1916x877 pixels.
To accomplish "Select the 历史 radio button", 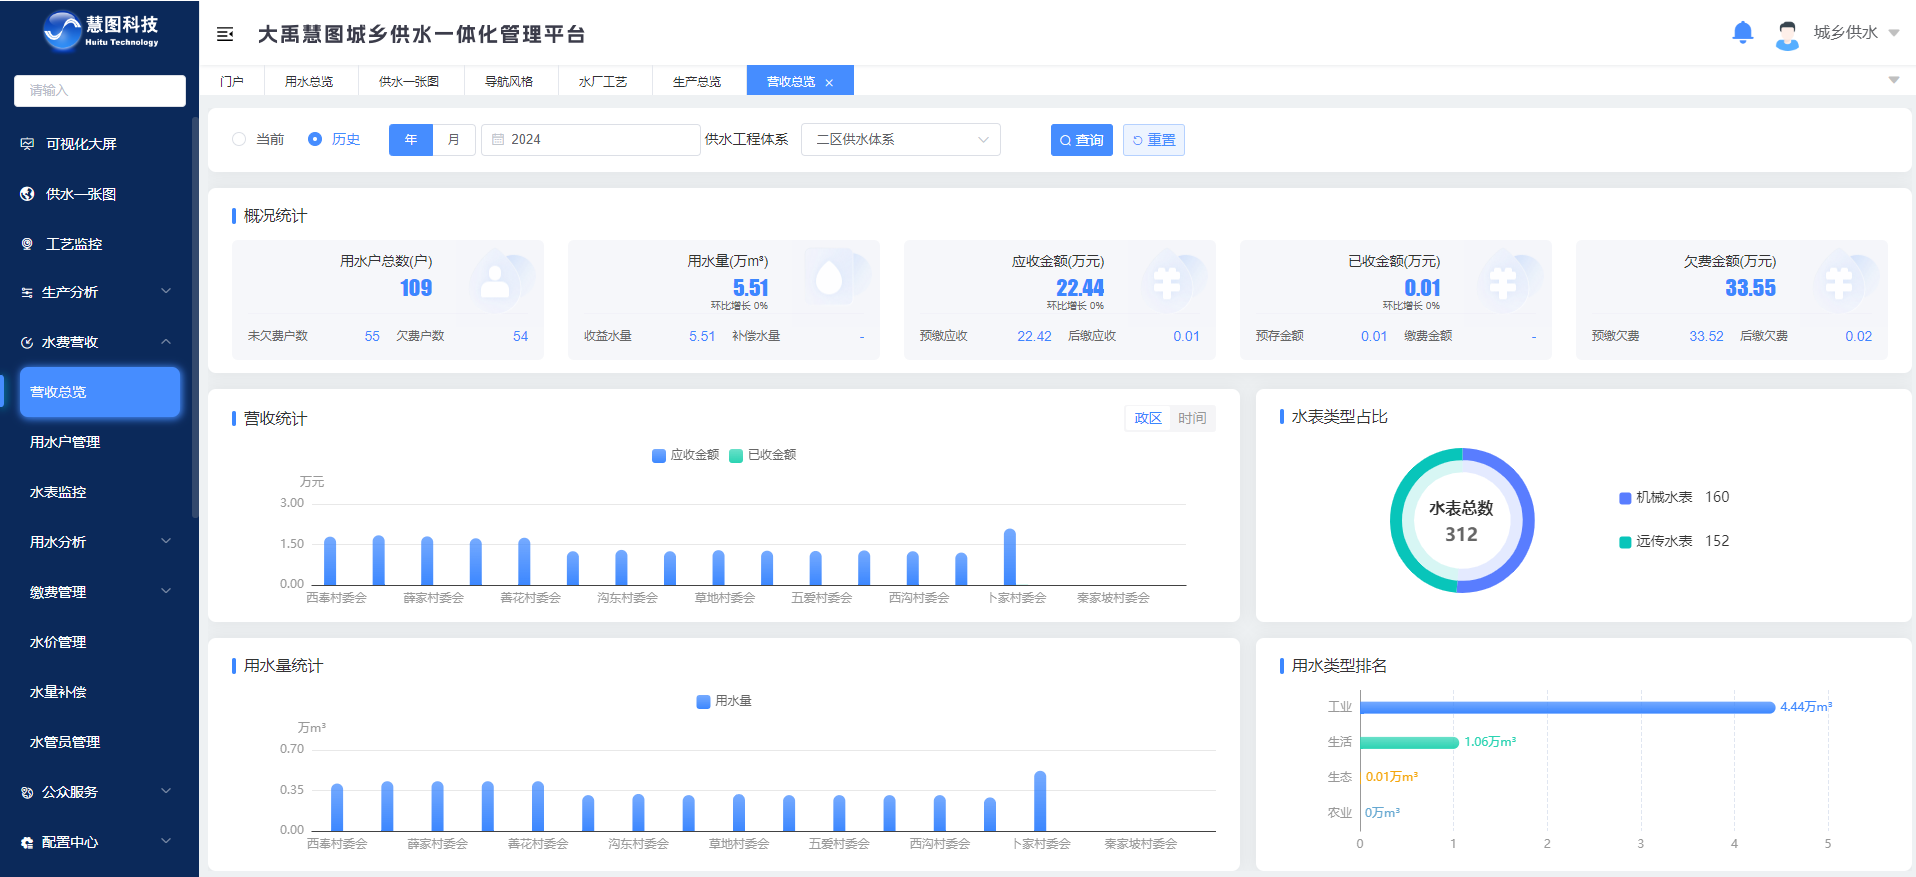I will point(315,140).
